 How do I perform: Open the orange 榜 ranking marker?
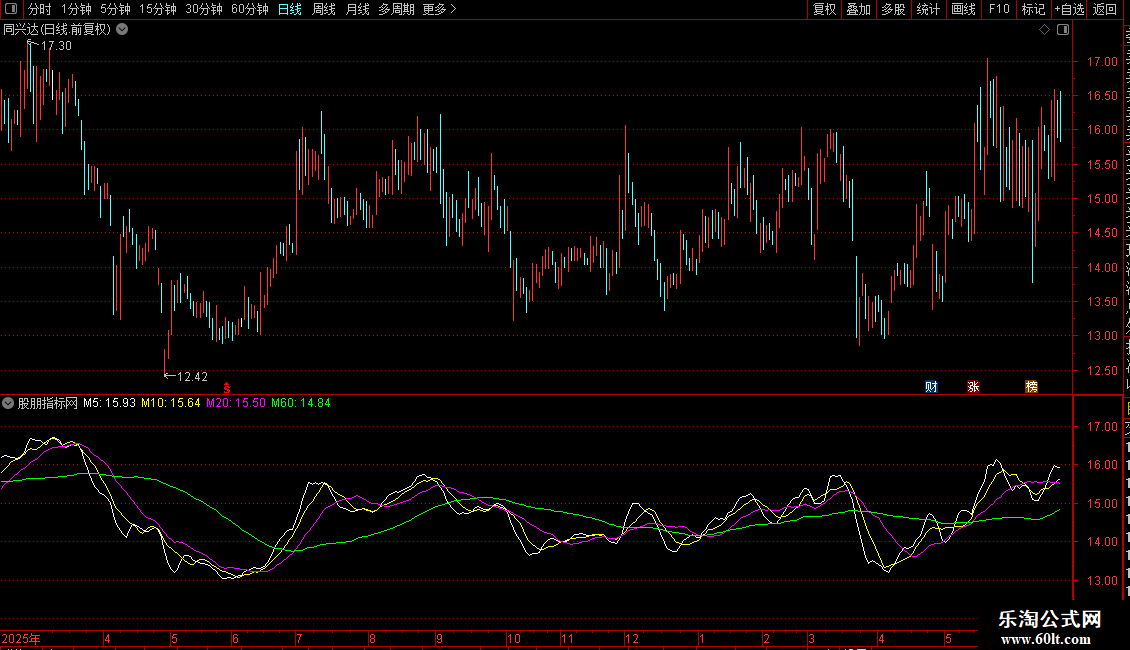click(x=1031, y=387)
